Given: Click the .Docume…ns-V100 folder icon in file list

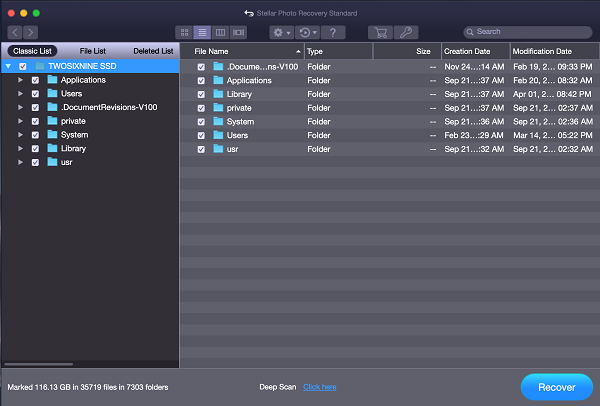Looking at the screenshot, I should pos(218,67).
